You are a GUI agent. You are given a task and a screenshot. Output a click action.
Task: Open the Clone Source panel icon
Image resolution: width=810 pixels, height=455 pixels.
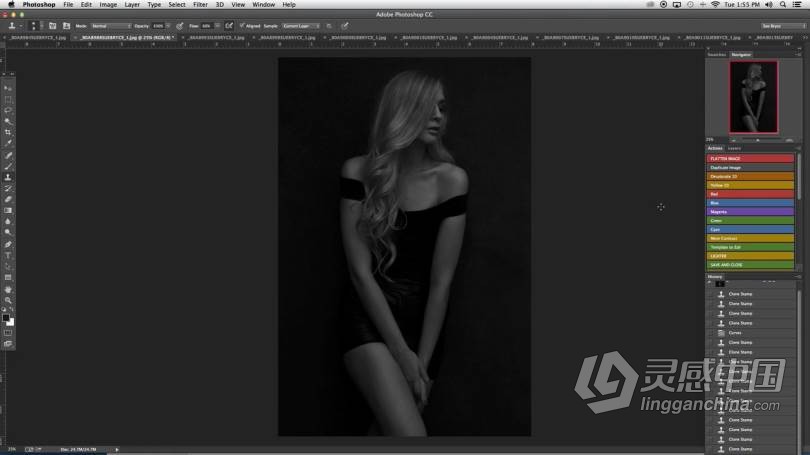coord(66,26)
